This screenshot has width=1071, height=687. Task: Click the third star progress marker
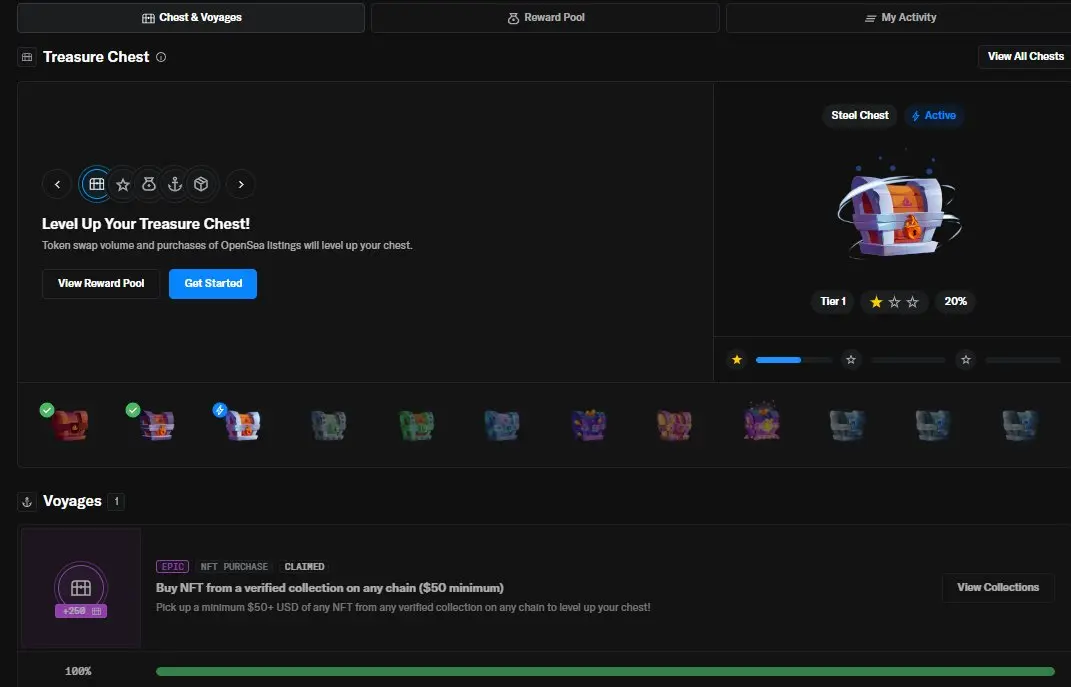tap(966, 360)
